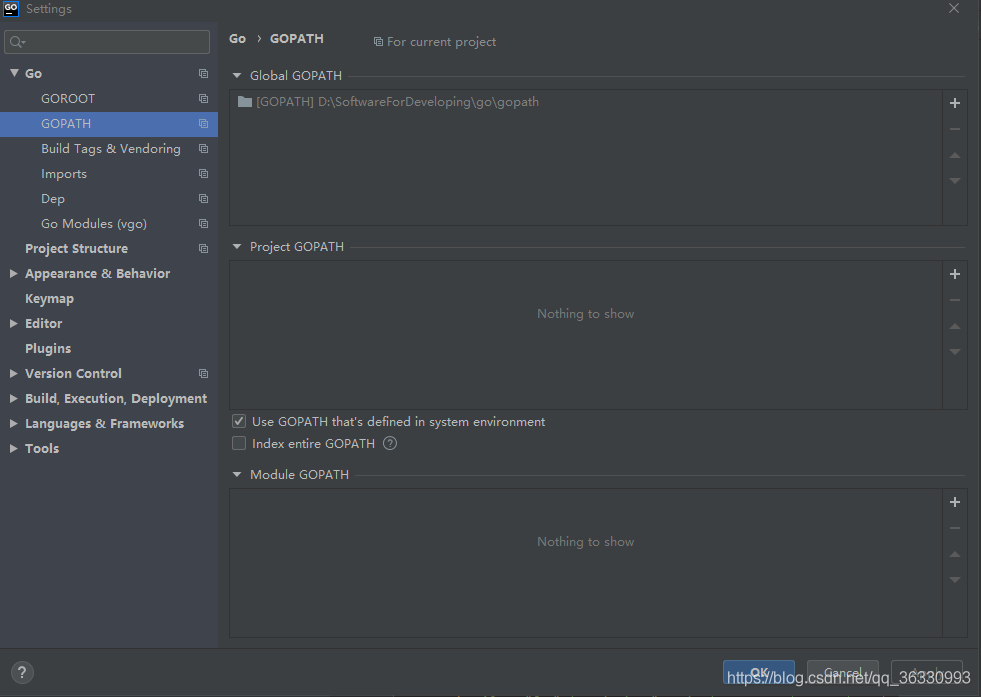Click minus icon in Global GOPATH panel
Image resolution: width=981 pixels, height=697 pixels.
tap(954, 129)
